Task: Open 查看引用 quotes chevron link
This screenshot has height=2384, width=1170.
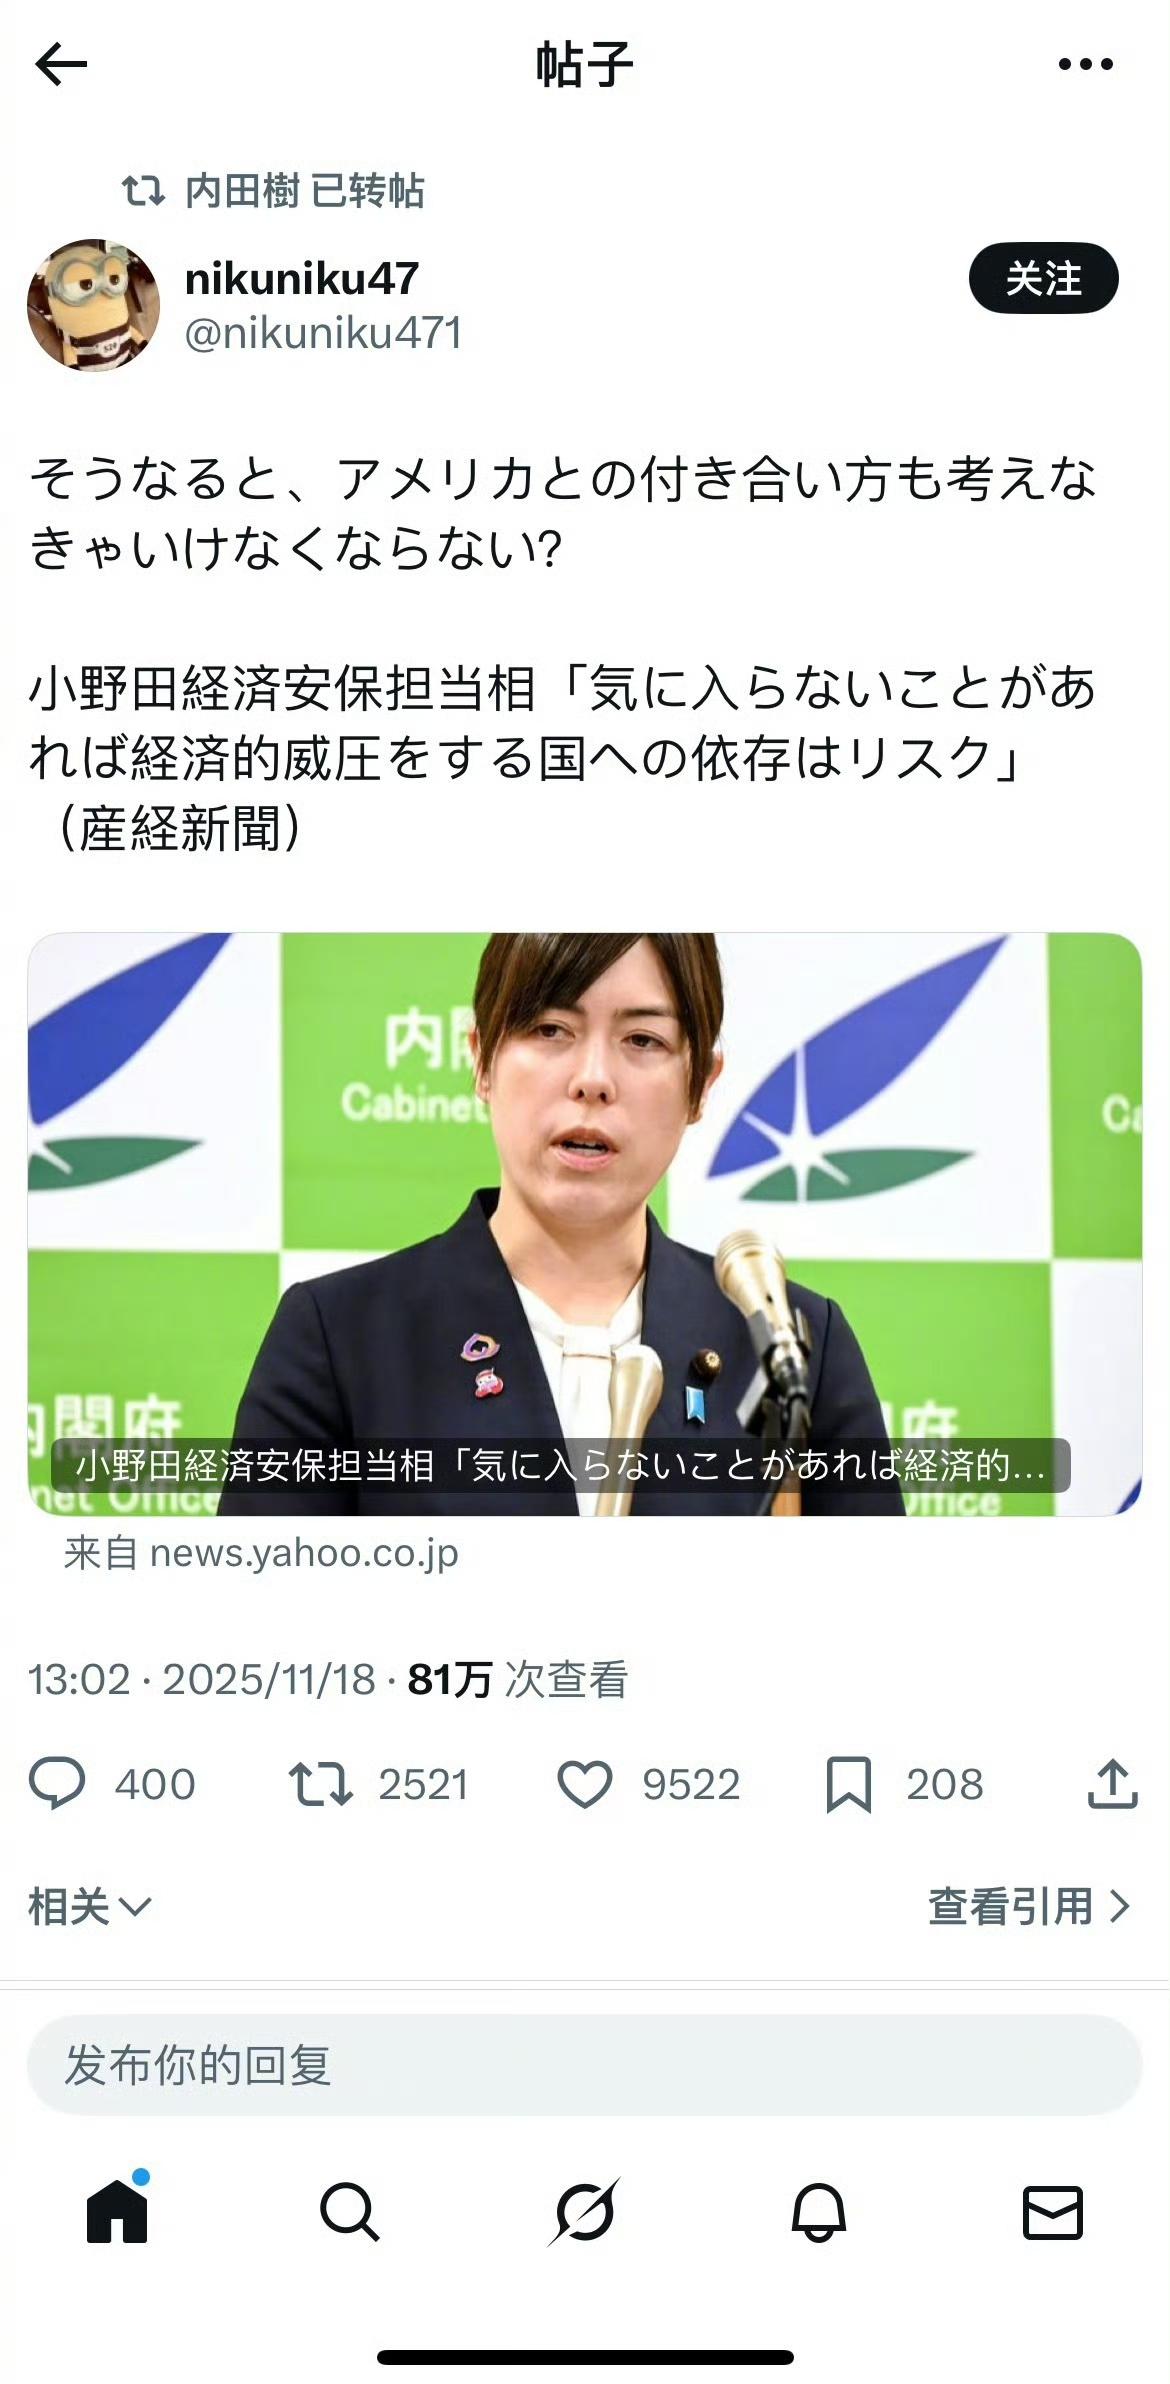Action: click(1029, 1906)
